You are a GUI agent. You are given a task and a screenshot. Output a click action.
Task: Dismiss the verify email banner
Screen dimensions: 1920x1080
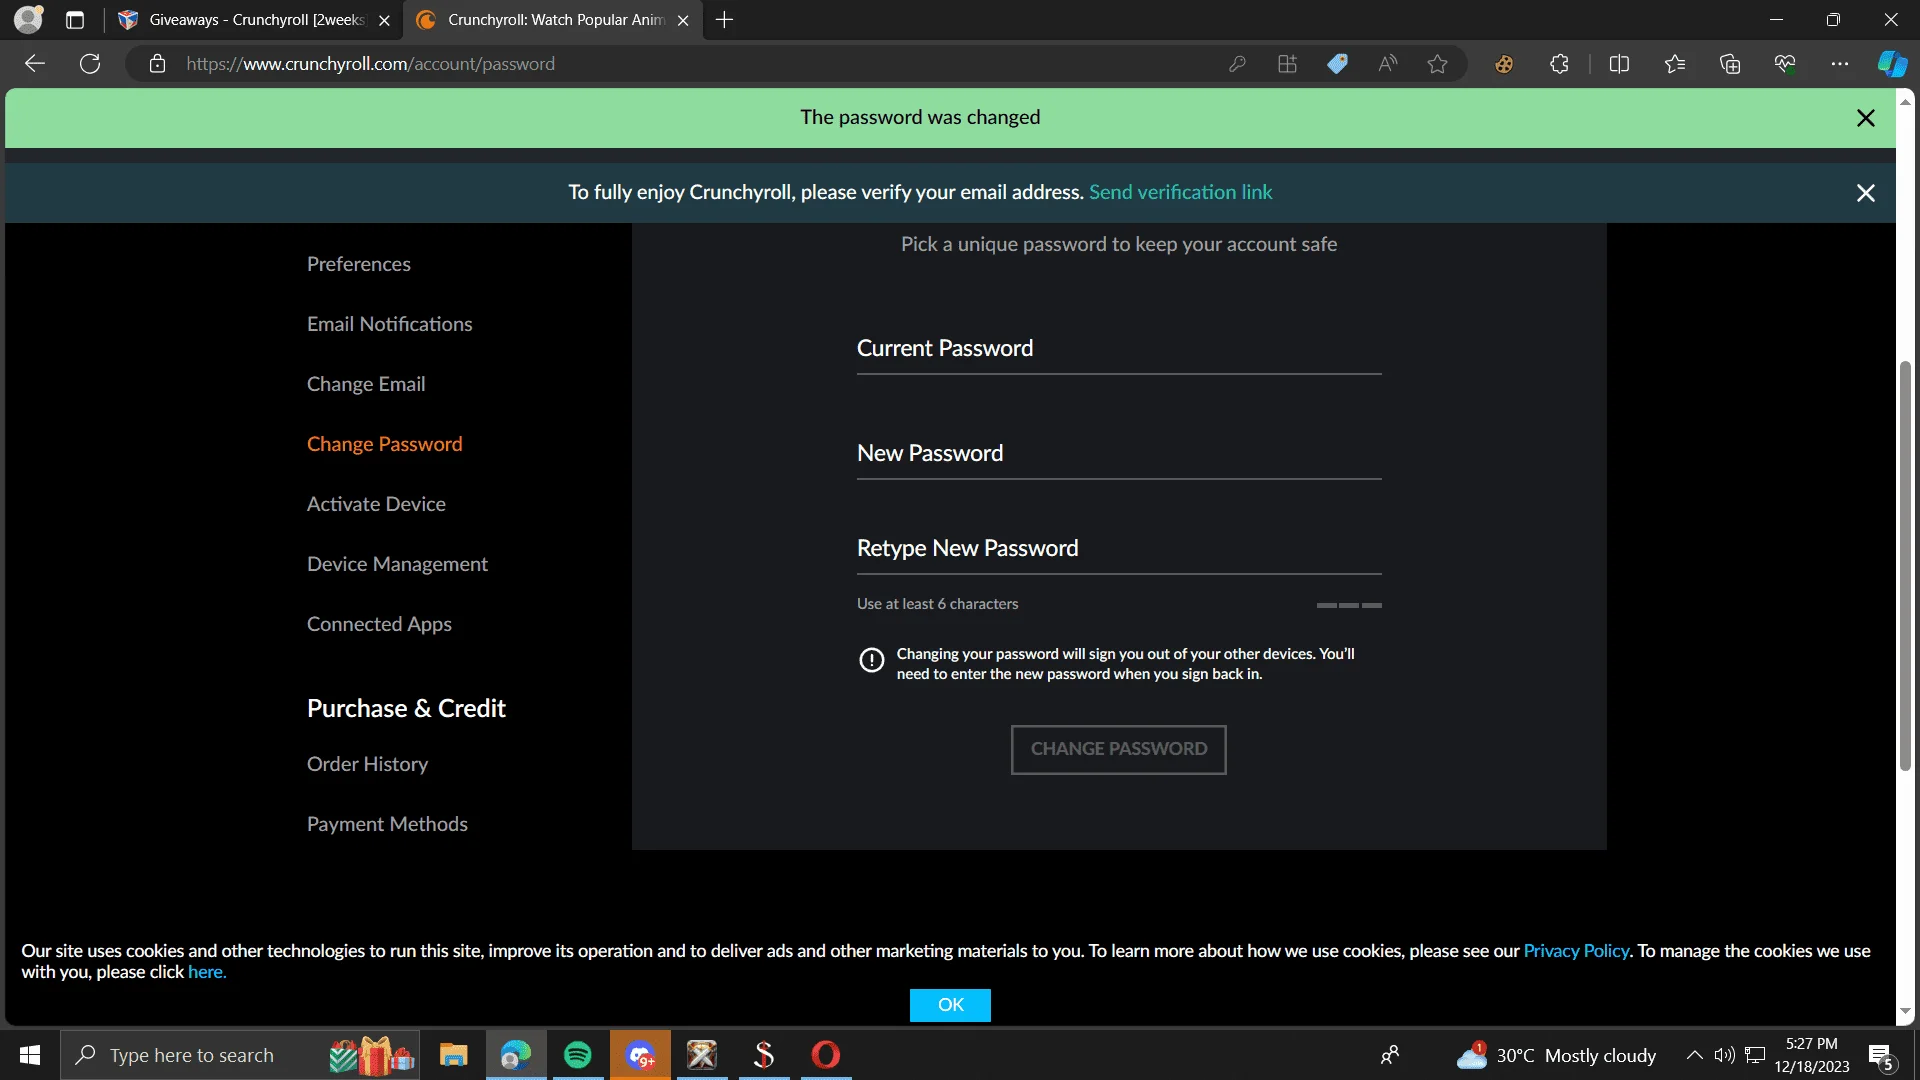pyautogui.click(x=1865, y=193)
